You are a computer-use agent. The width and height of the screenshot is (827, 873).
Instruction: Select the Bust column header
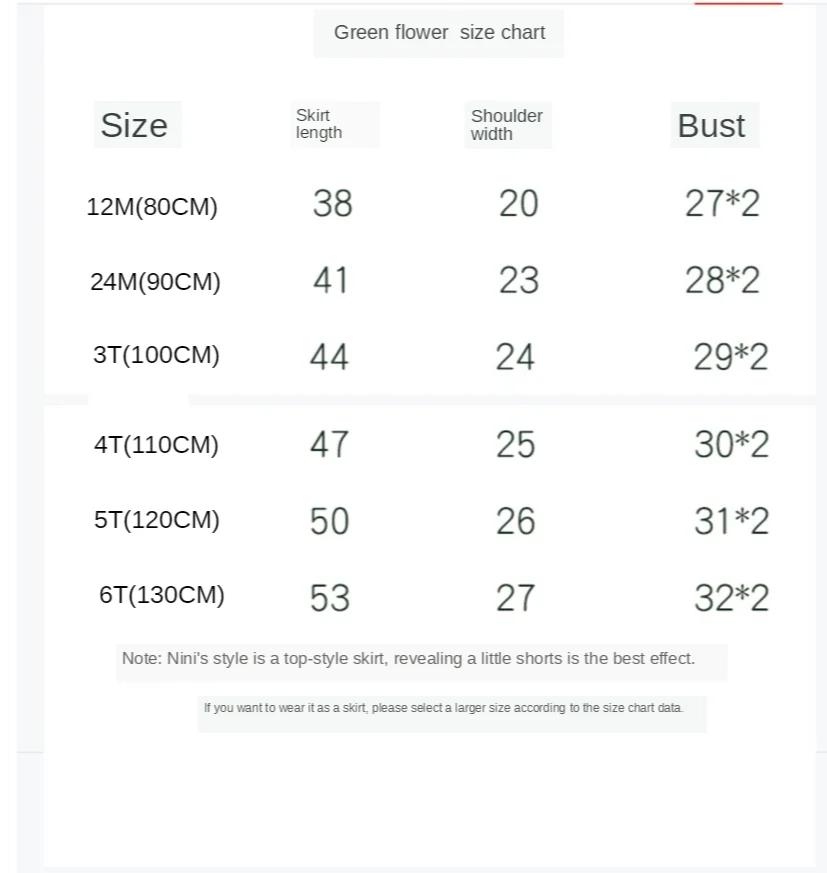click(x=711, y=125)
